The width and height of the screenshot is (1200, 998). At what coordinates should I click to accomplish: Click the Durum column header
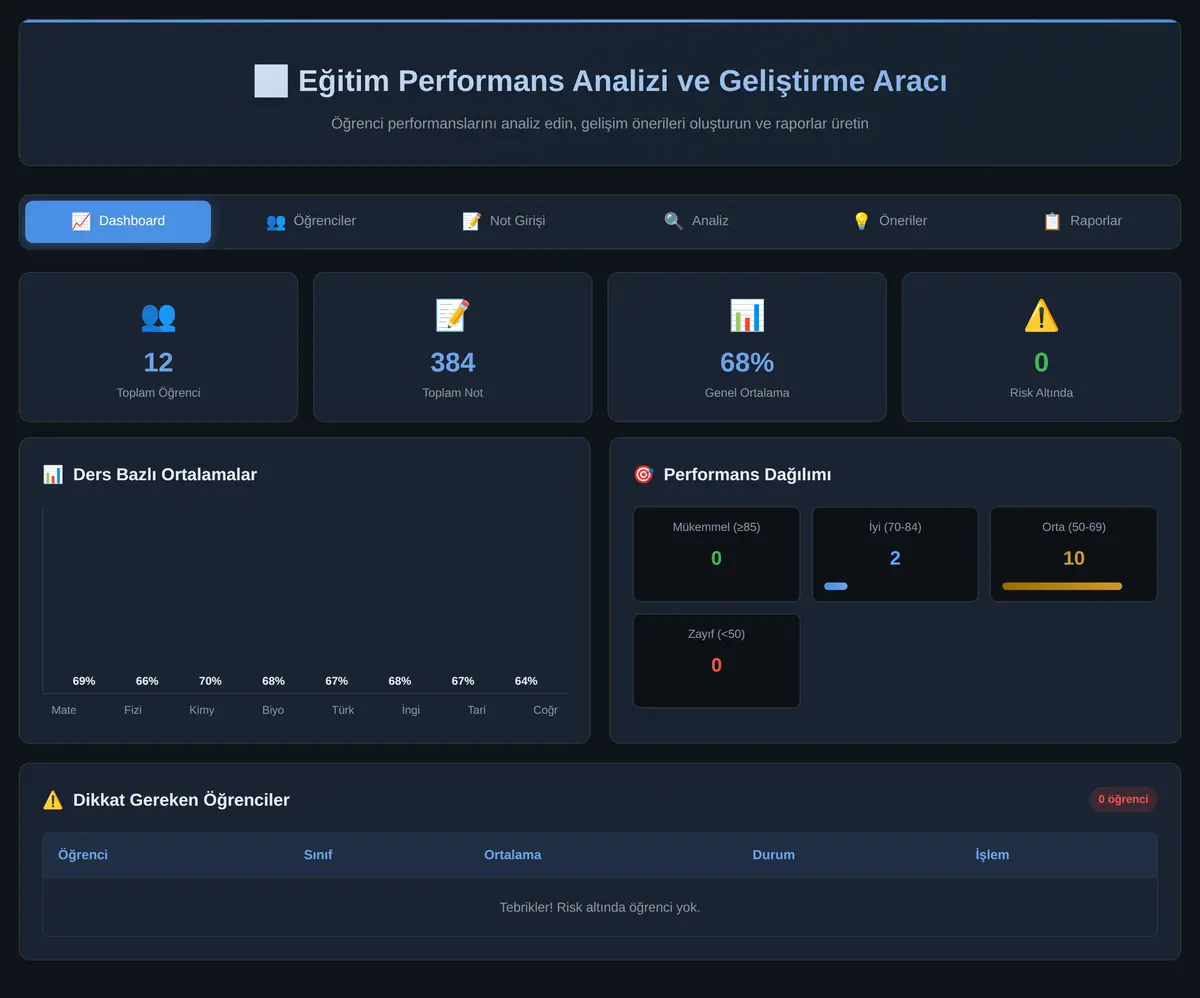(774, 855)
